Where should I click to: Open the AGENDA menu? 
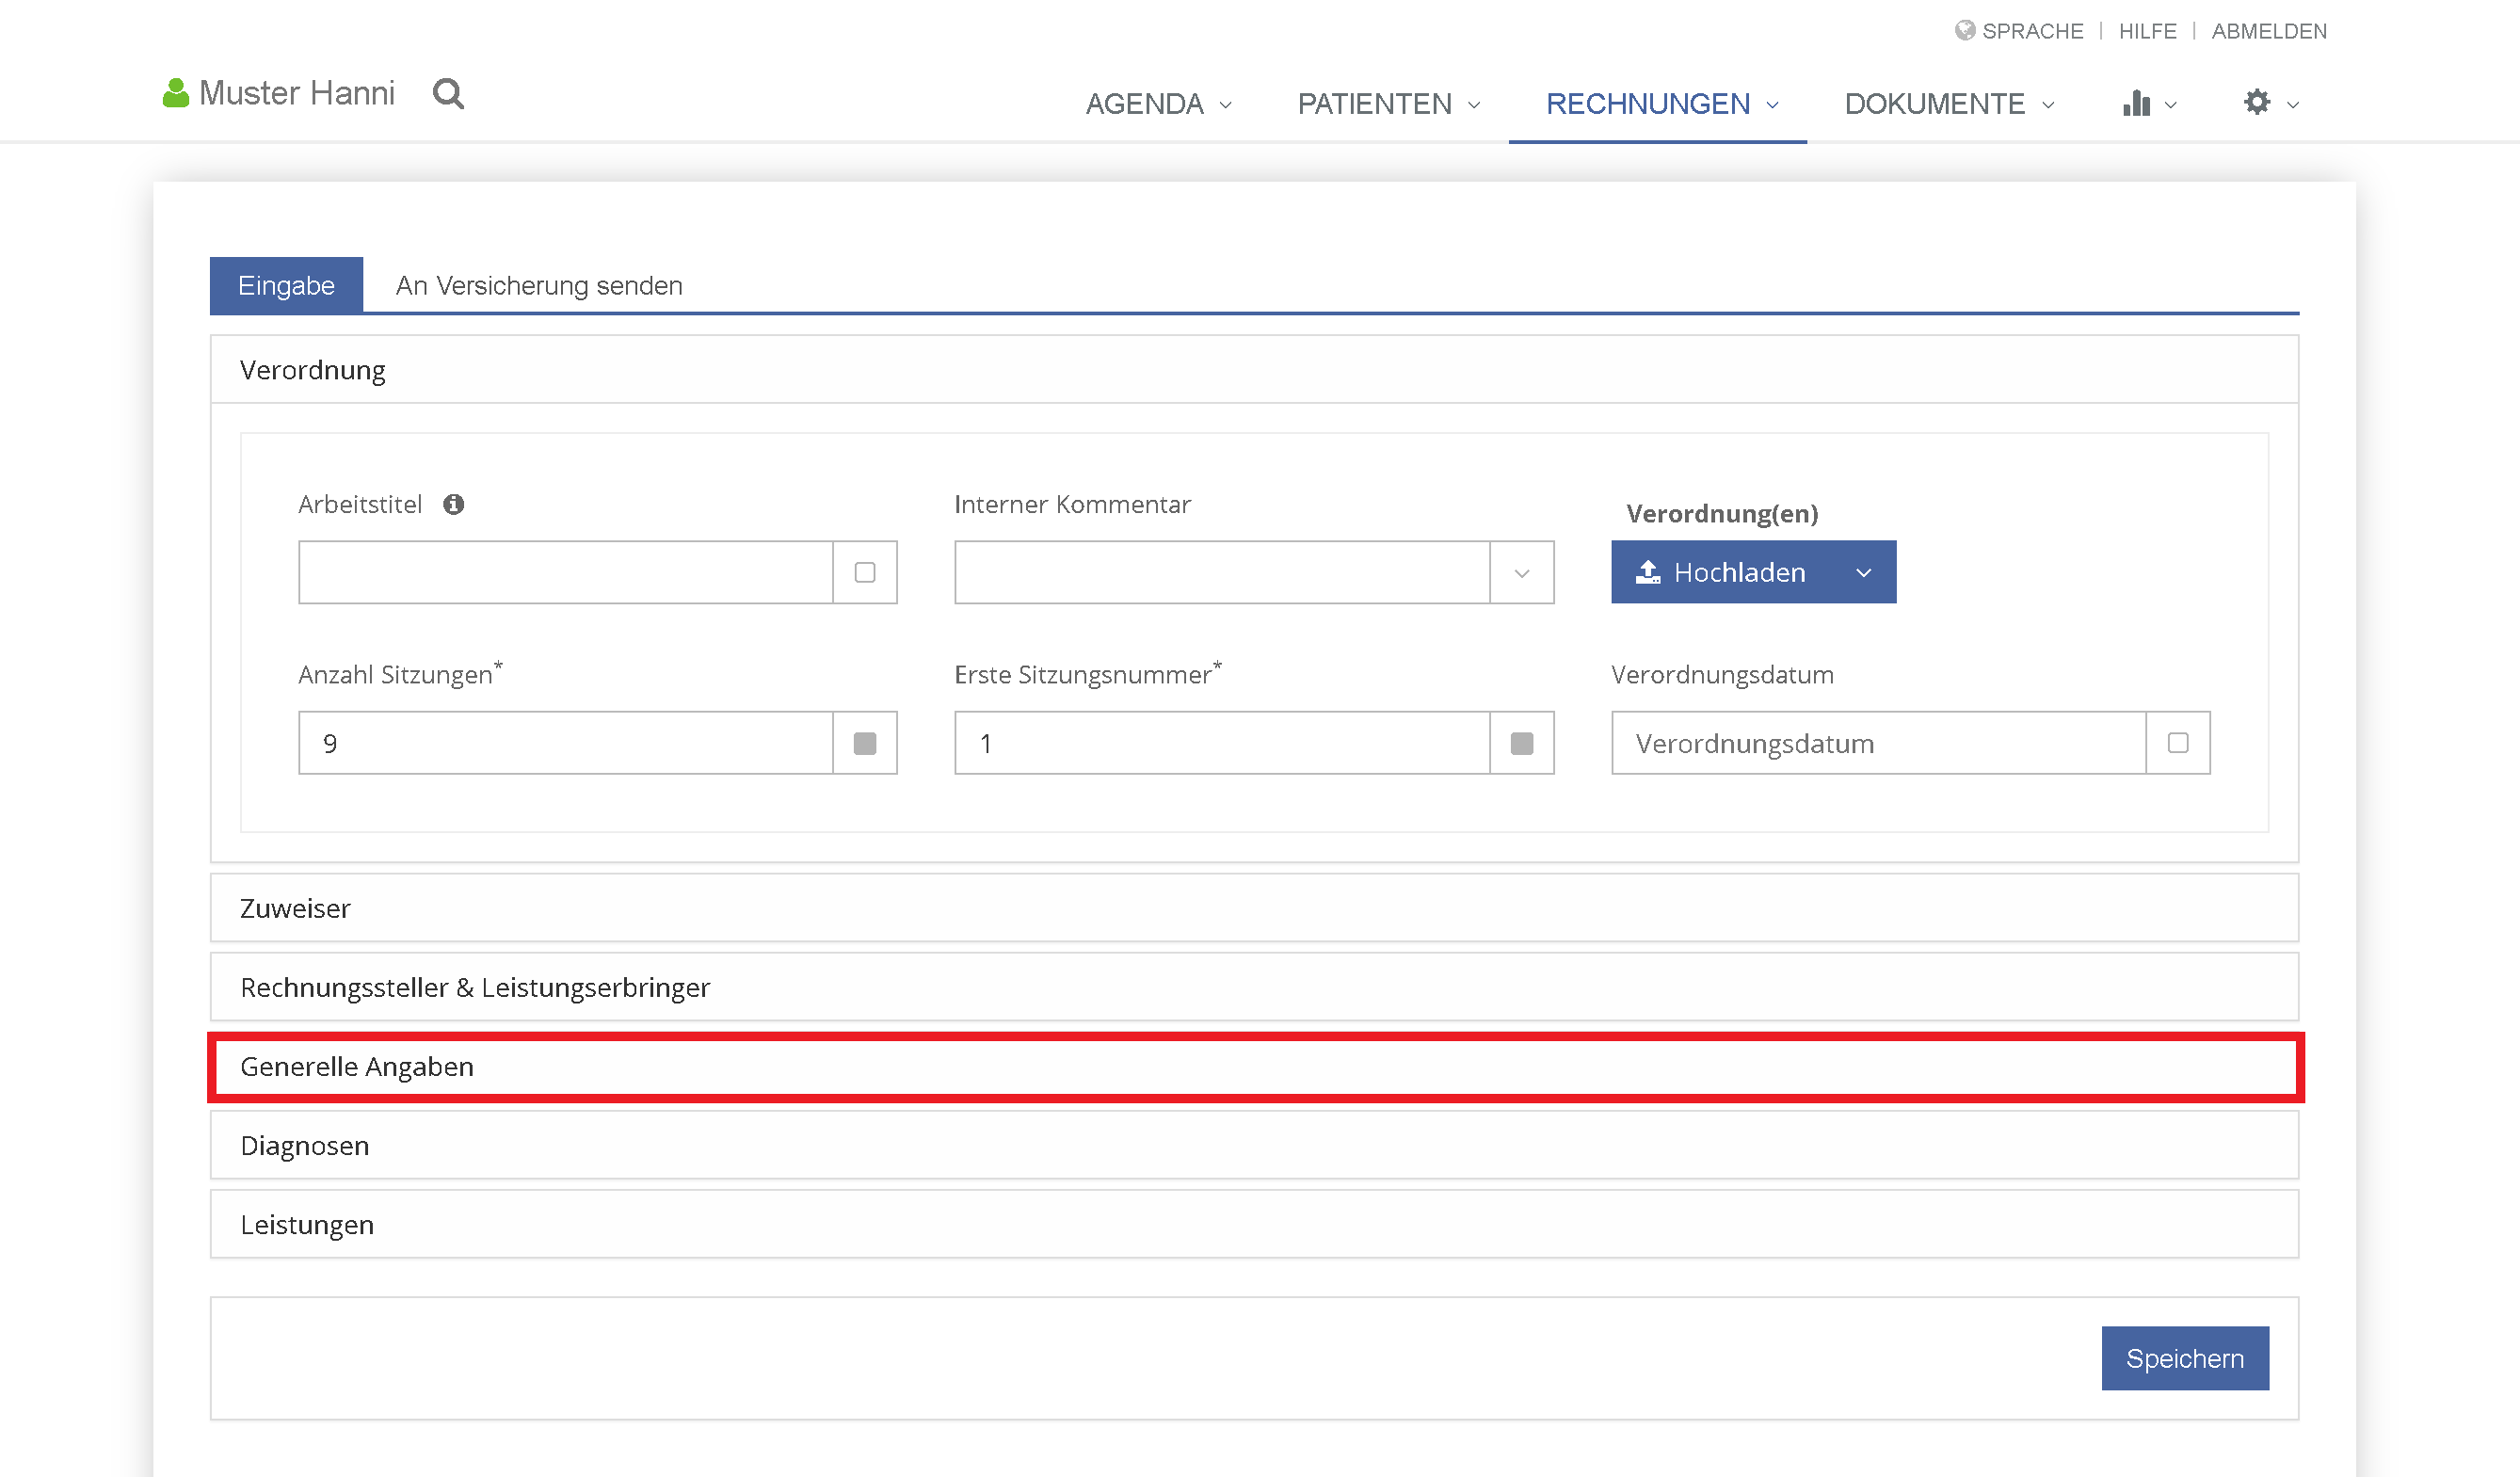(x=1158, y=104)
